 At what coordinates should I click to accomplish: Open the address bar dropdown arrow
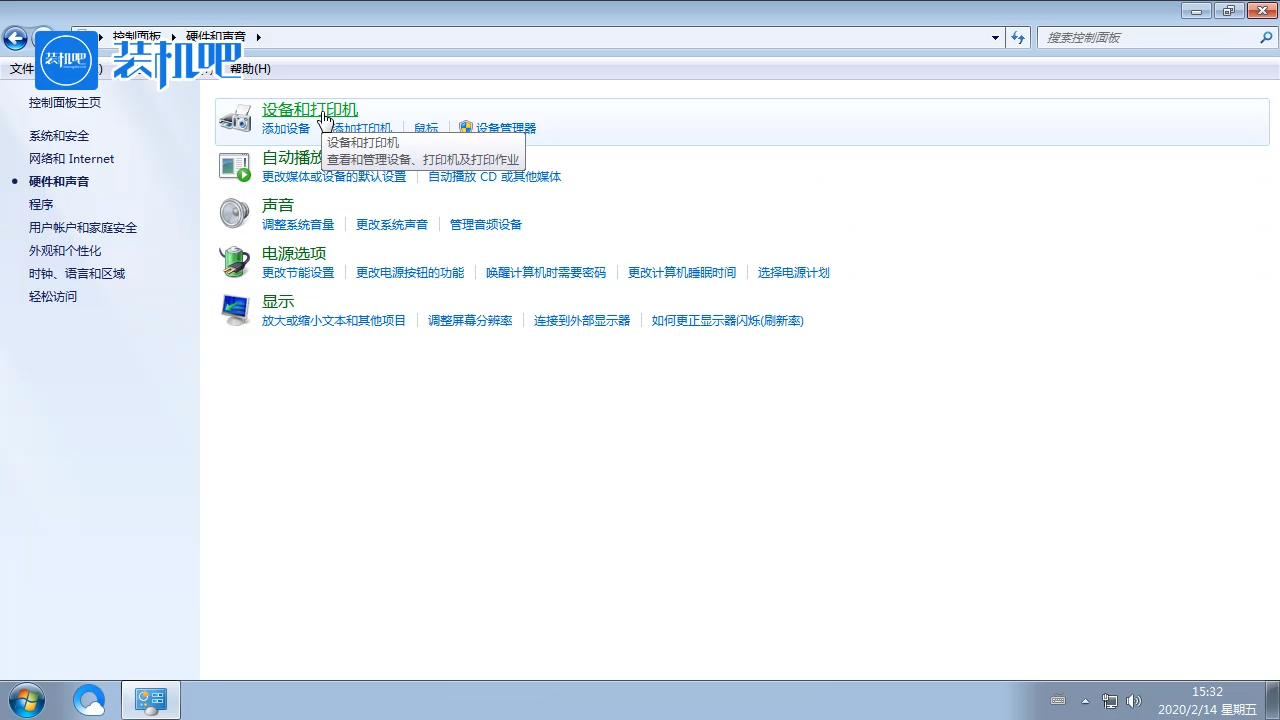coord(995,37)
